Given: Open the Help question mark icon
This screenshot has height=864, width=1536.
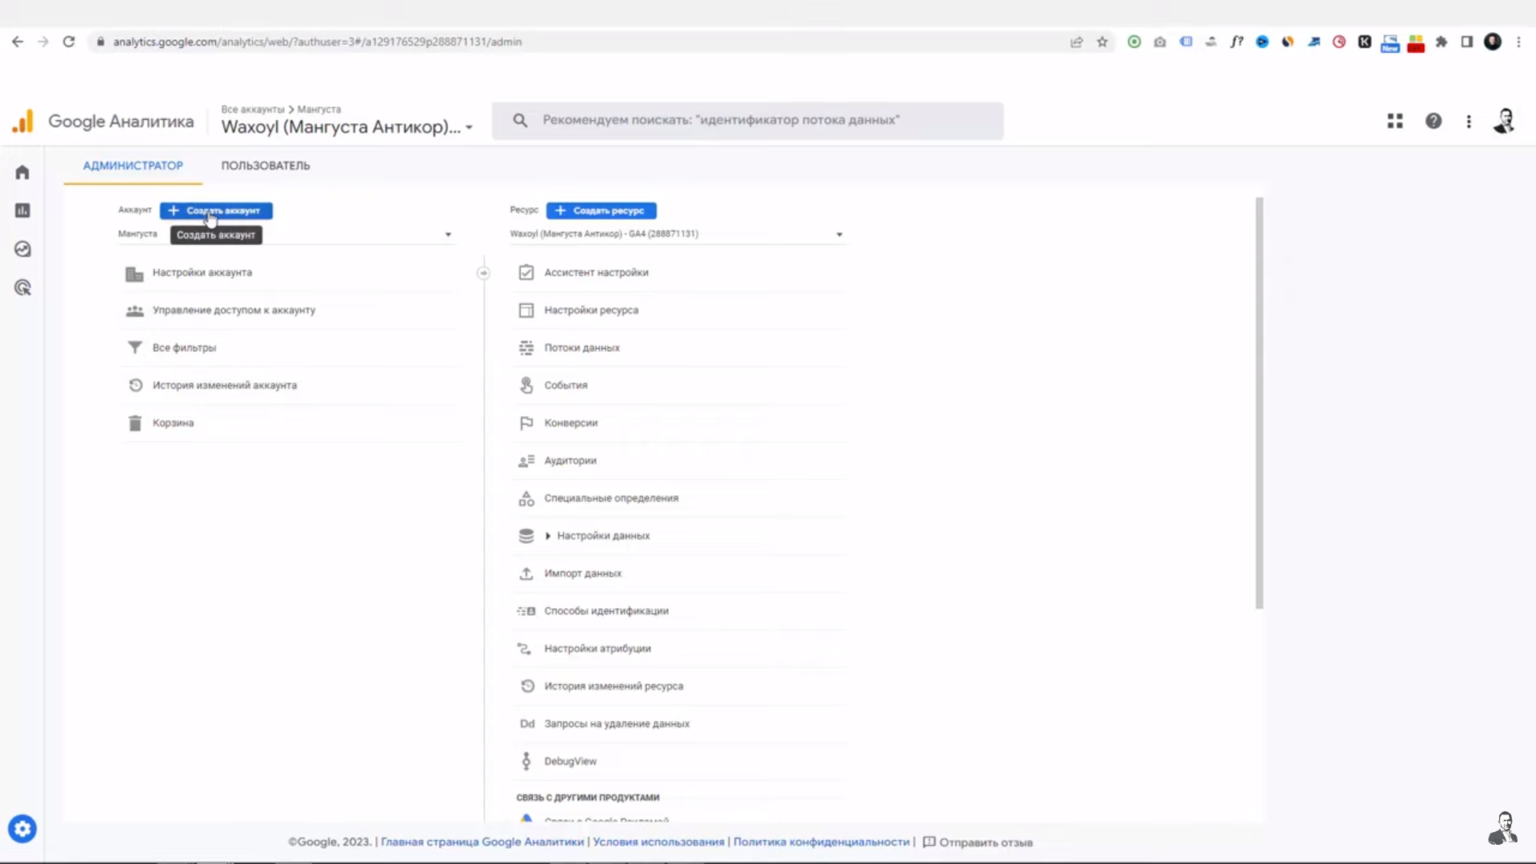Looking at the screenshot, I should click(x=1433, y=121).
